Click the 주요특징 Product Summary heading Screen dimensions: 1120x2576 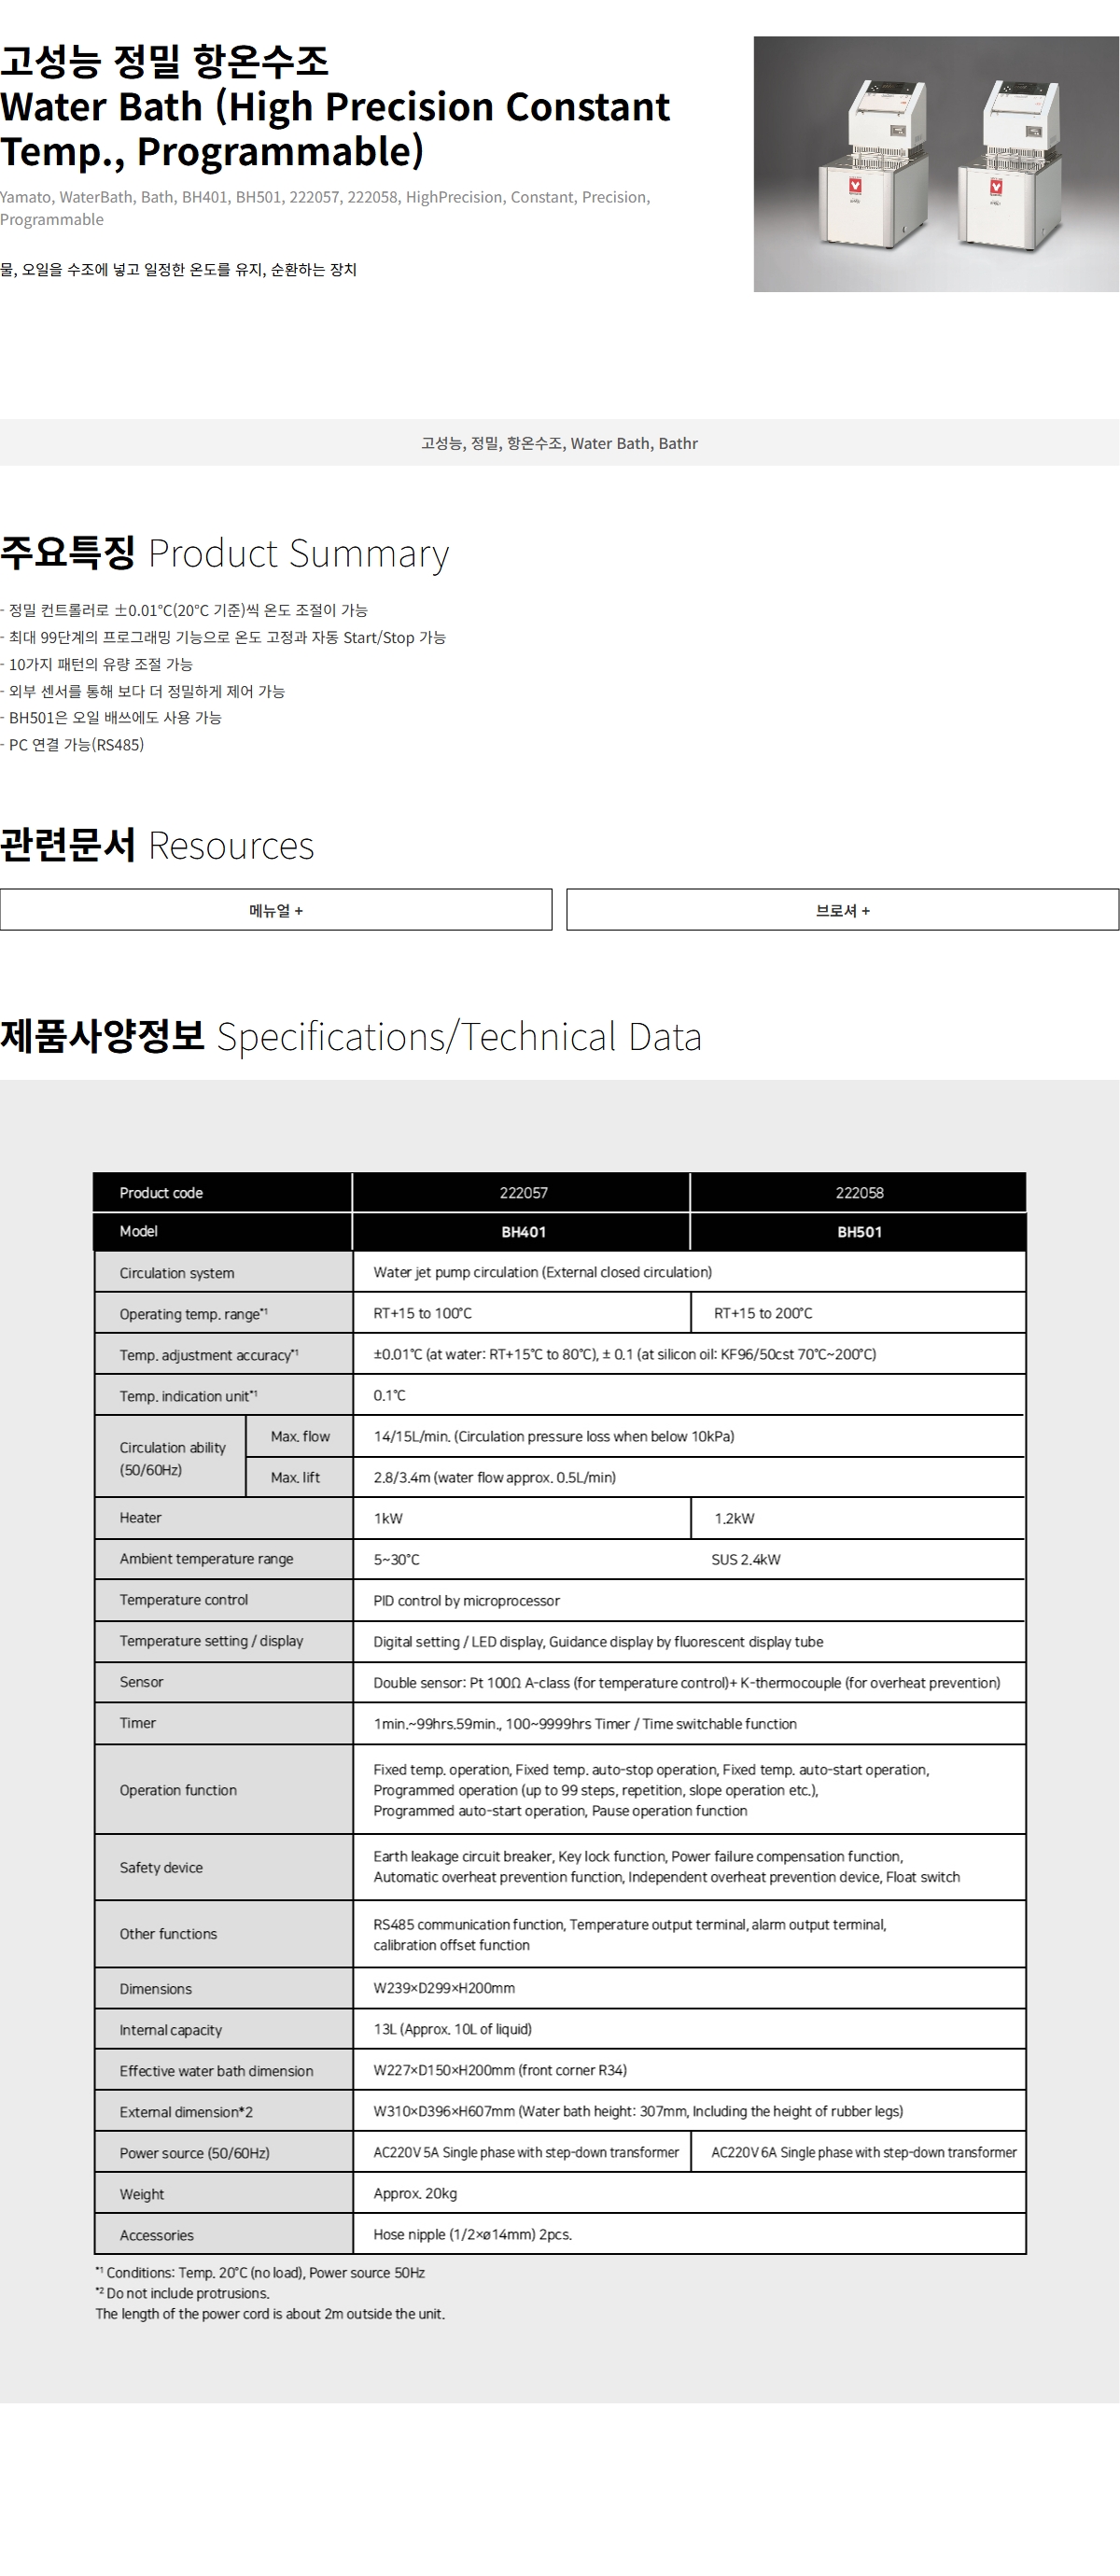click(x=225, y=553)
